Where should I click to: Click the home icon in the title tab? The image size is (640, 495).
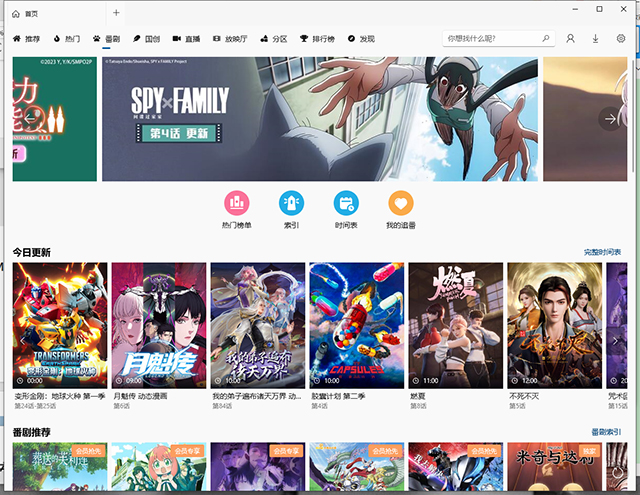click(x=16, y=14)
